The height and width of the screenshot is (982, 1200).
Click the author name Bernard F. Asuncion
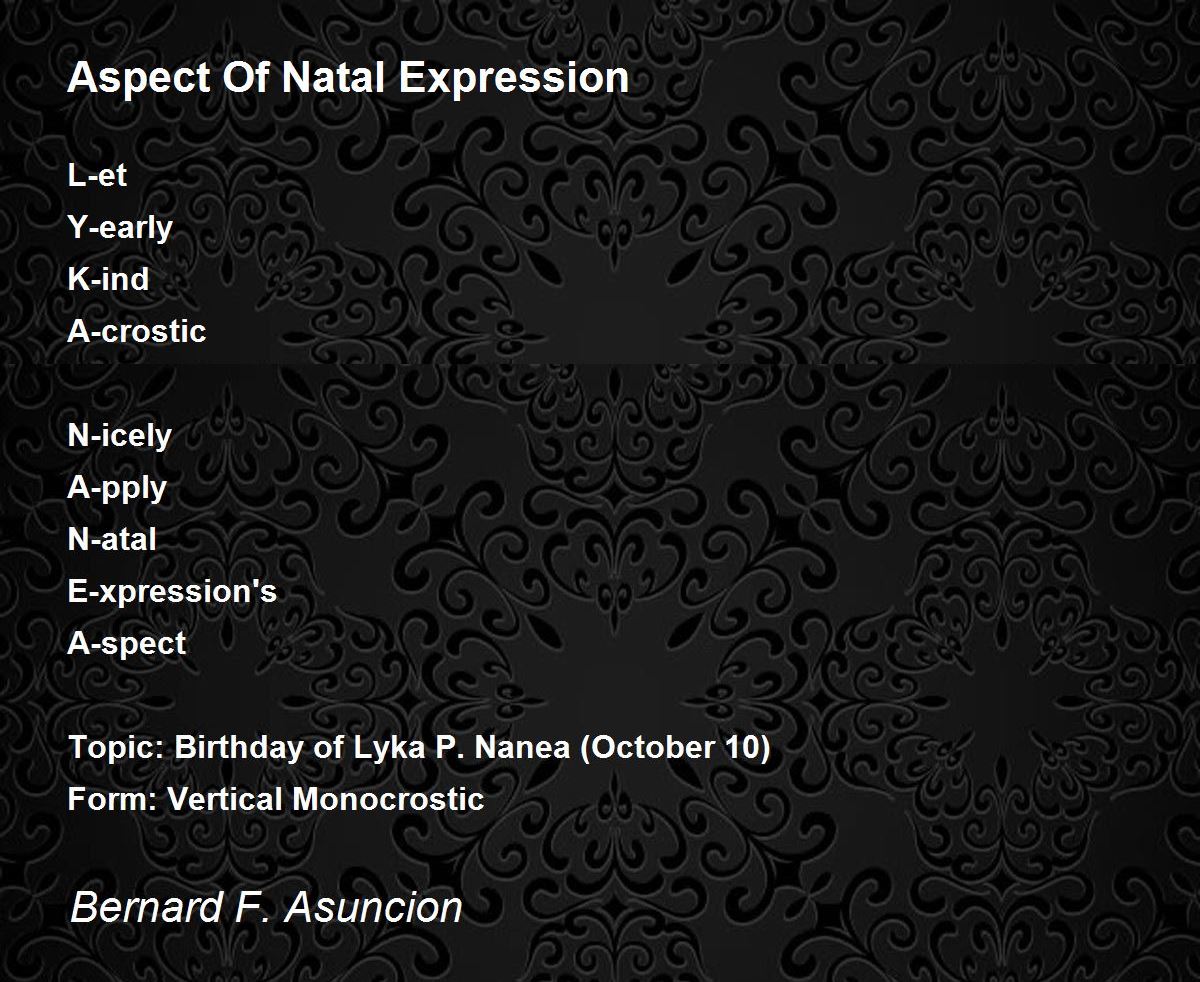coord(266,908)
